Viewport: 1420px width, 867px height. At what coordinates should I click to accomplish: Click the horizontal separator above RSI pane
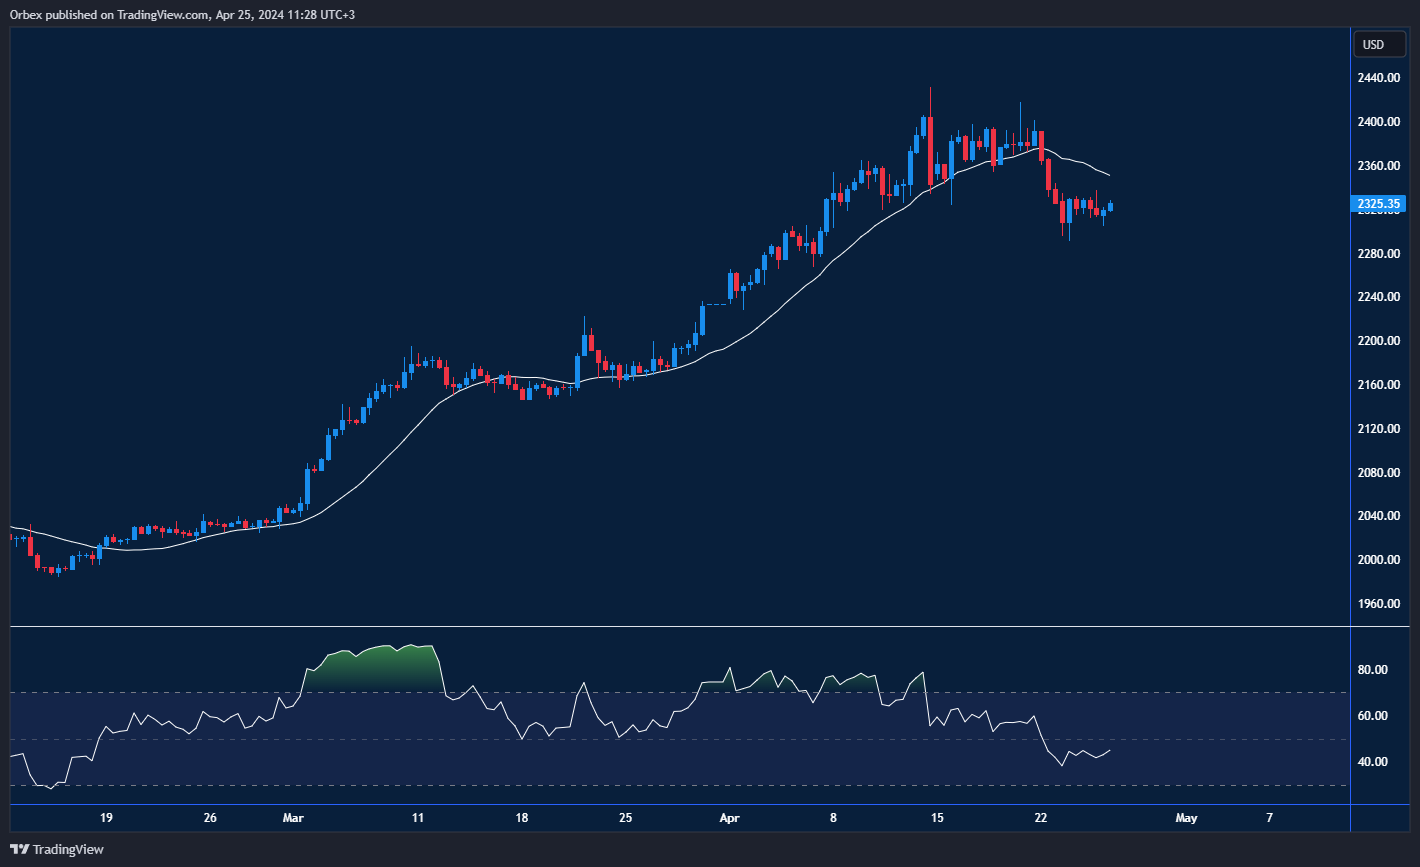[680, 627]
